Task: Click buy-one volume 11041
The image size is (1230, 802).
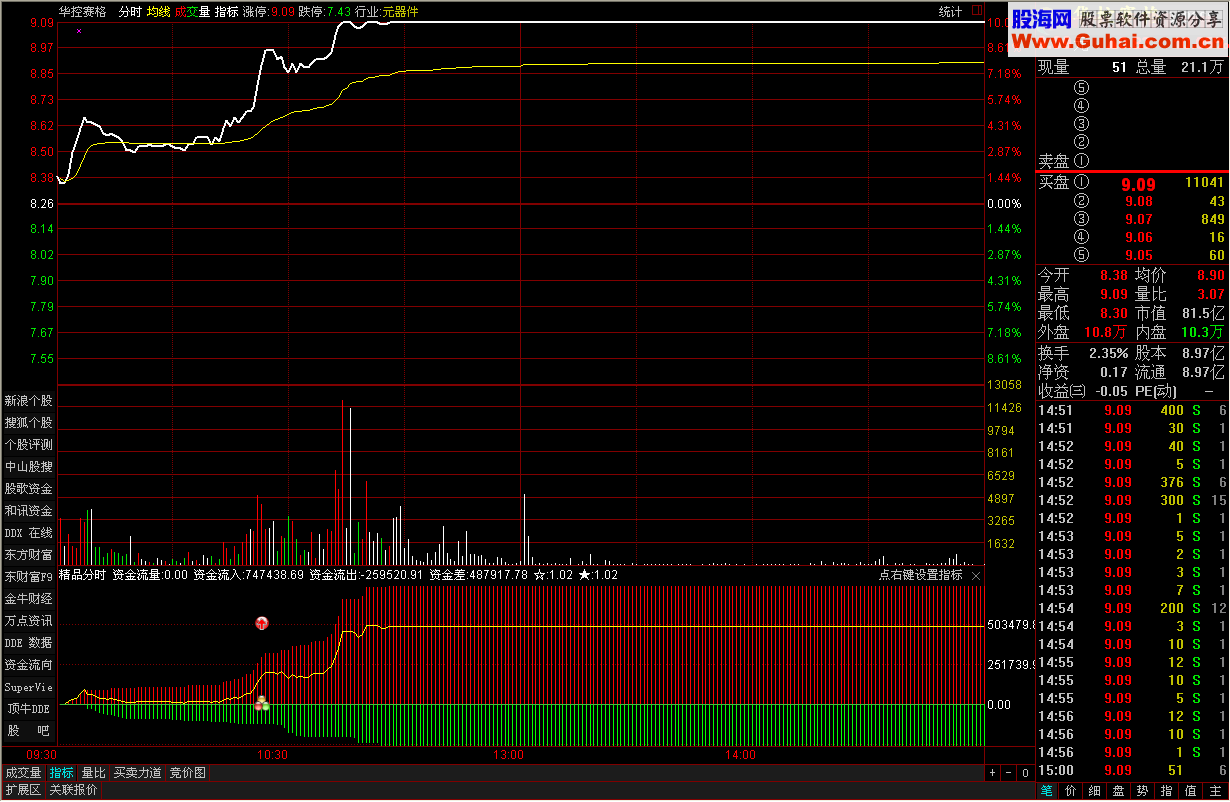Action: [x=1204, y=183]
